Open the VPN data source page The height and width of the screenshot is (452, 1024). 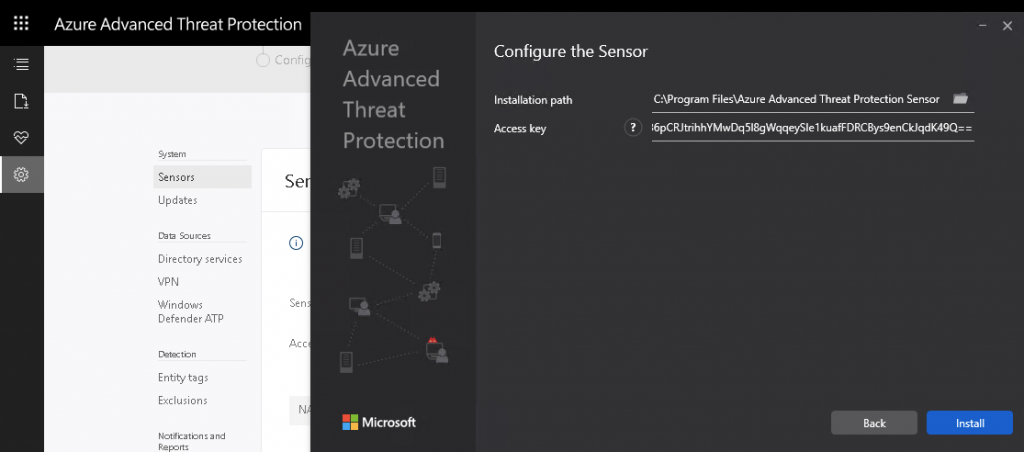coord(168,282)
